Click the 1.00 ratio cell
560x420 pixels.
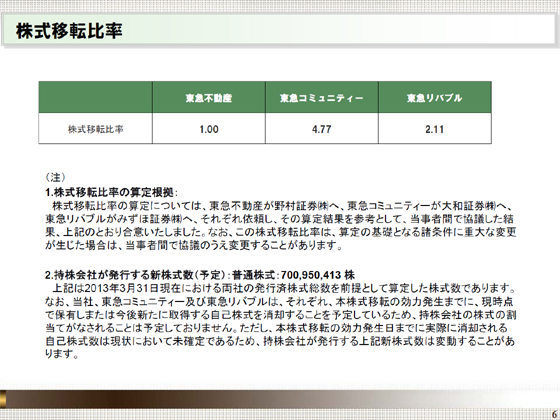[x=209, y=129]
